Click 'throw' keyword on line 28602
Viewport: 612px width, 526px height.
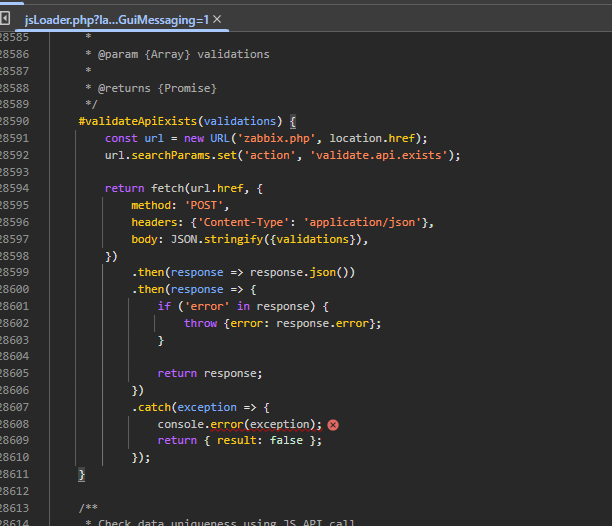pos(200,323)
